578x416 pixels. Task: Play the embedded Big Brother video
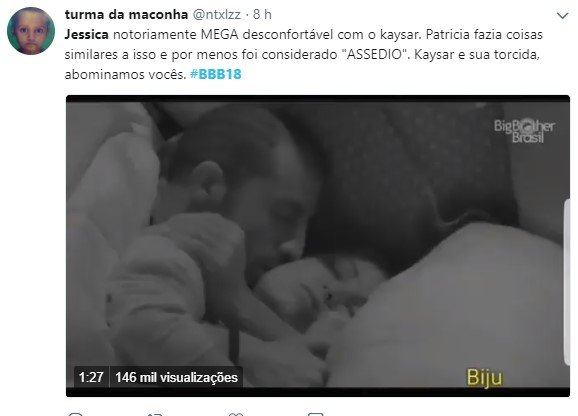[318, 246]
